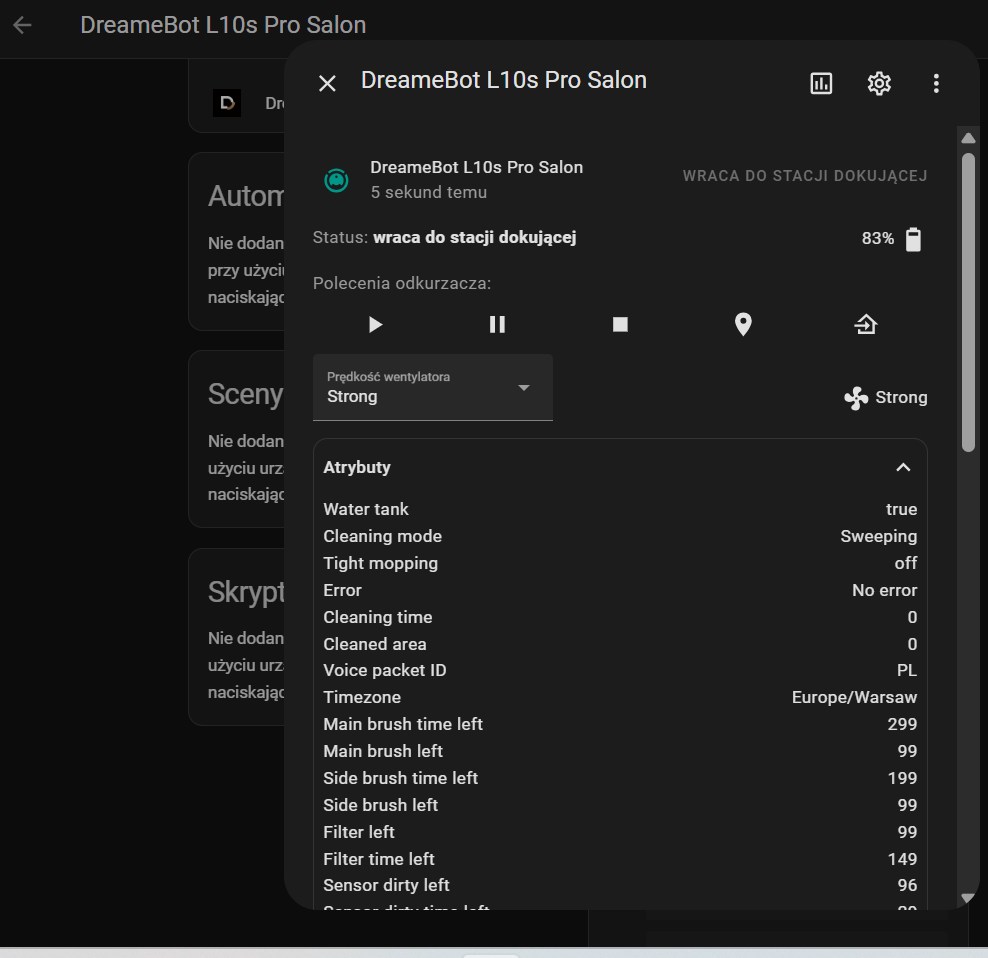This screenshot has height=958, width=988.
Task: Pause the vacuum cleaning
Action: [497, 325]
